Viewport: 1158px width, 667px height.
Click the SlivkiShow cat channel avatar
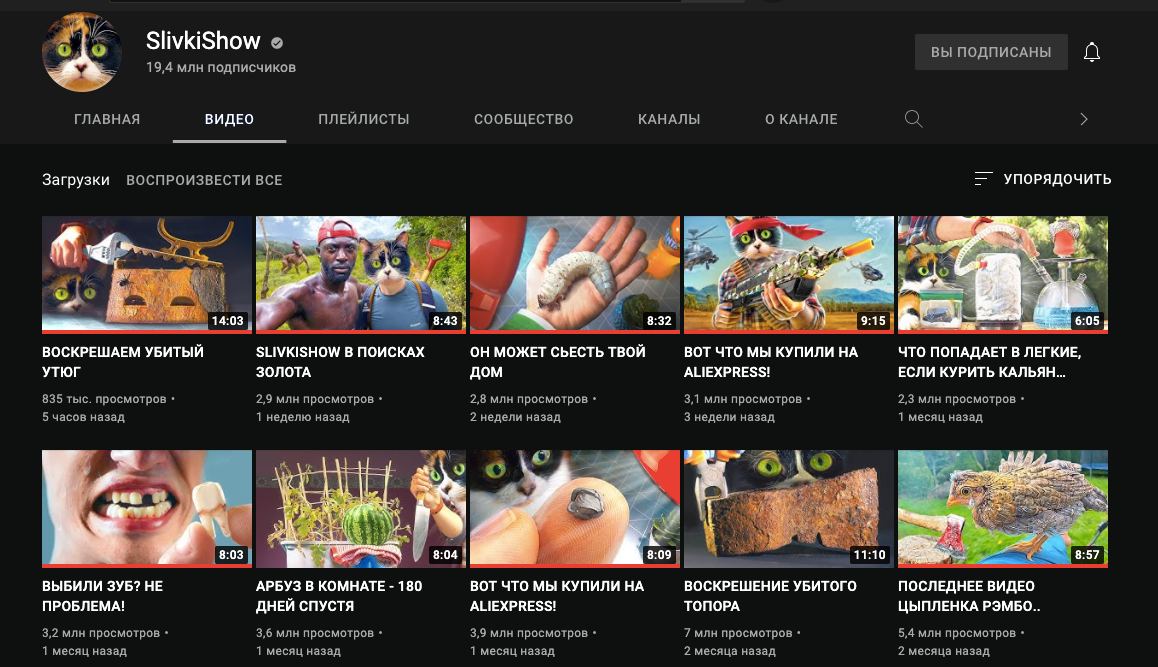pyautogui.click(x=82, y=52)
